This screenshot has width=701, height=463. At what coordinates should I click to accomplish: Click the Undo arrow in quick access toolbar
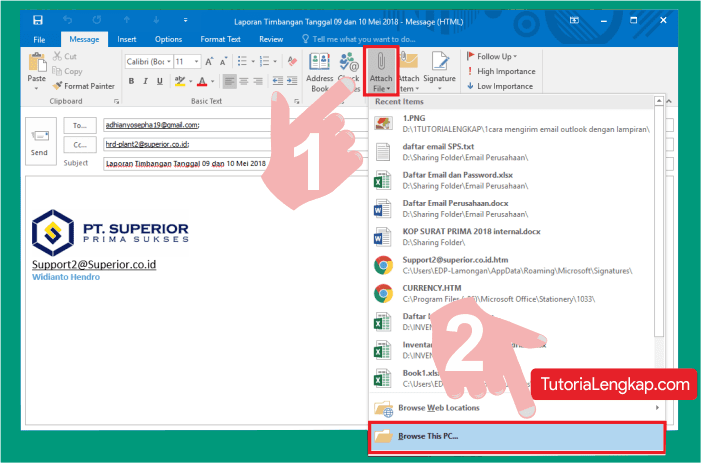pyautogui.click(x=68, y=20)
